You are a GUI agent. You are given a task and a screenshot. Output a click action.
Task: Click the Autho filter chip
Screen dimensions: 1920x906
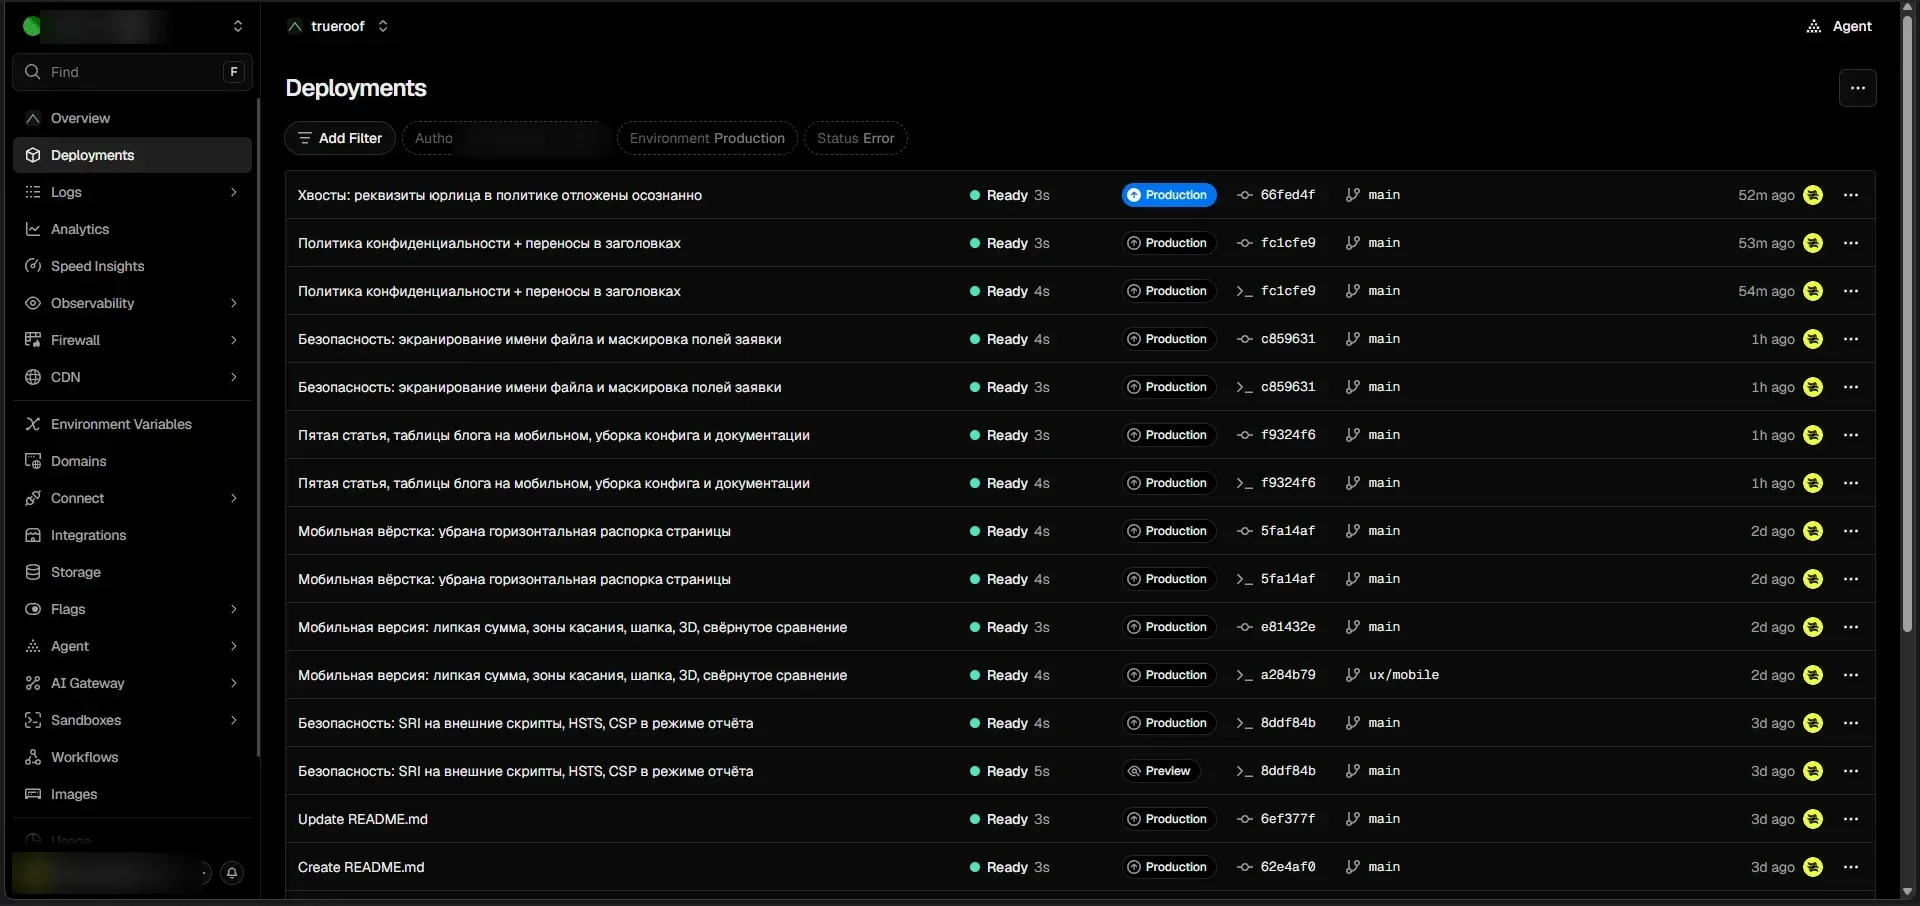tap(506, 138)
